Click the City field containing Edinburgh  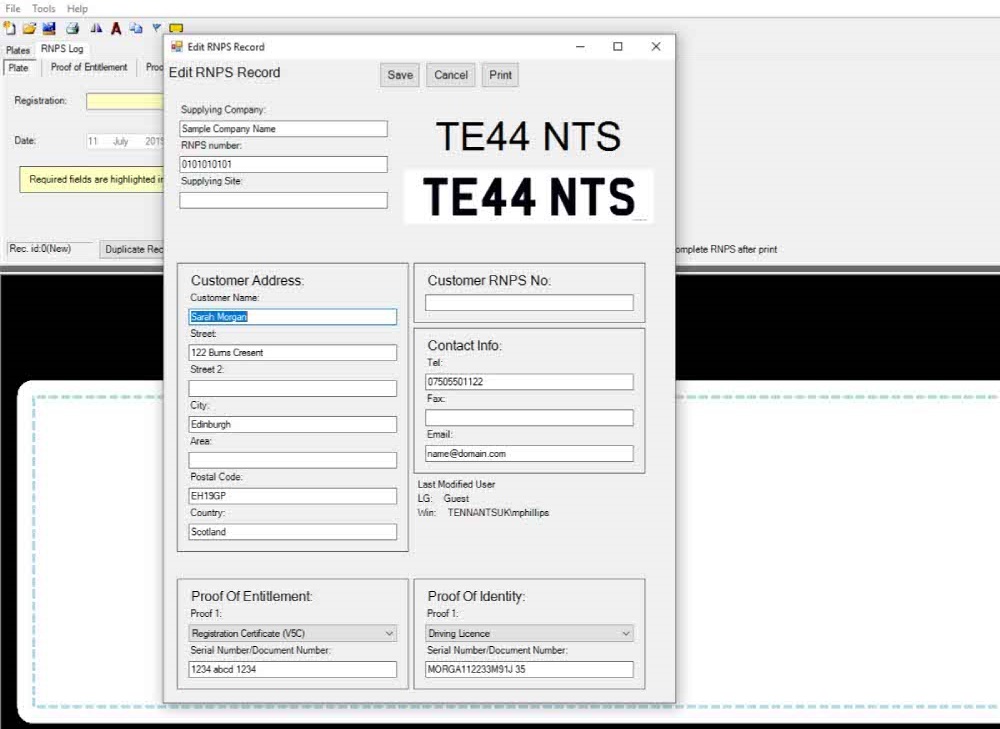pos(293,424)
